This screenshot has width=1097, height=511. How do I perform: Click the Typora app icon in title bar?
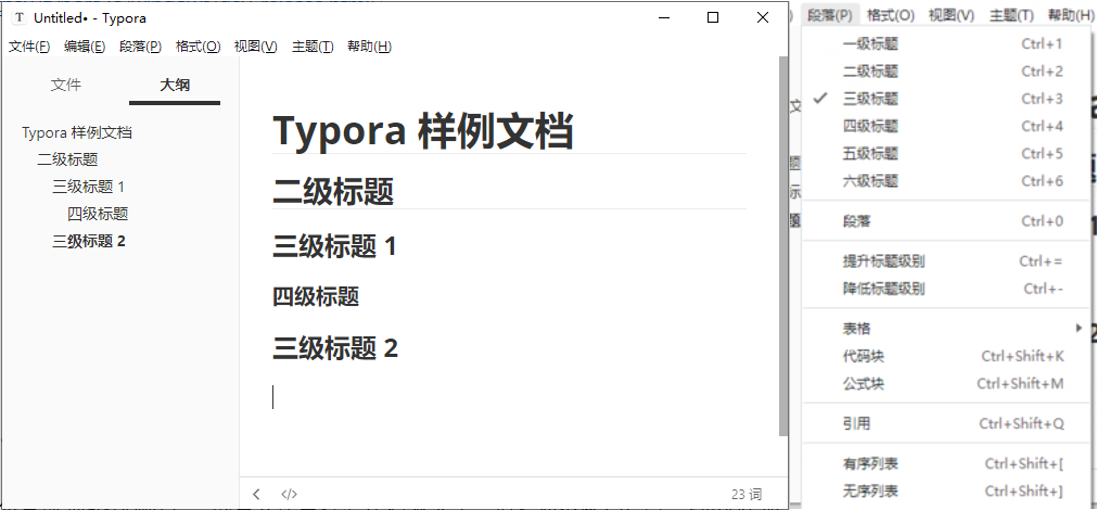tap(20, 18)
